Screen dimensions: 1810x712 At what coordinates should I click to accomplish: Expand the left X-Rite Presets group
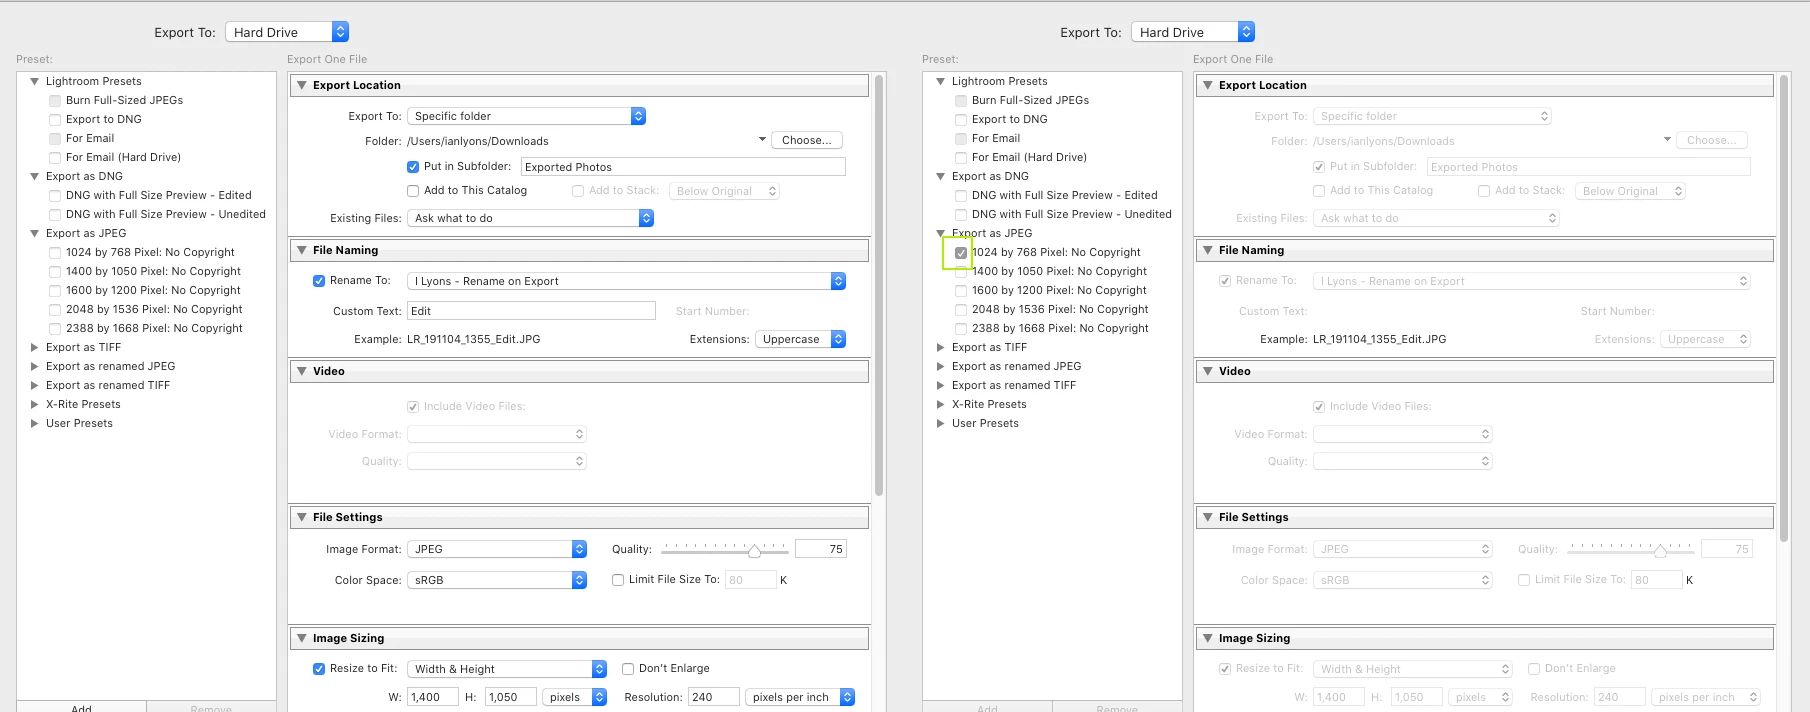(x=35, y=404)
